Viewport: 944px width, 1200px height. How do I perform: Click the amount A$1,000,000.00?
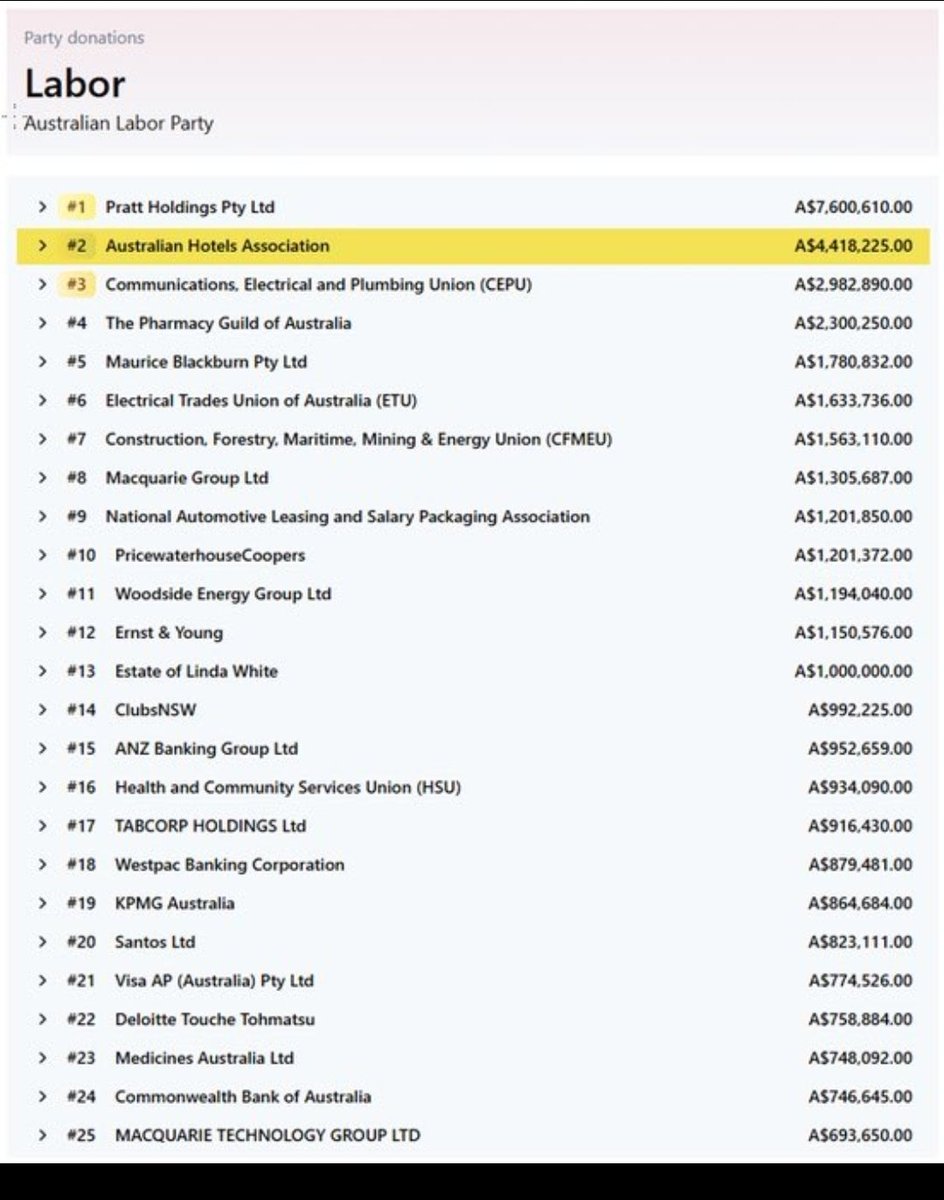[854, 671]
